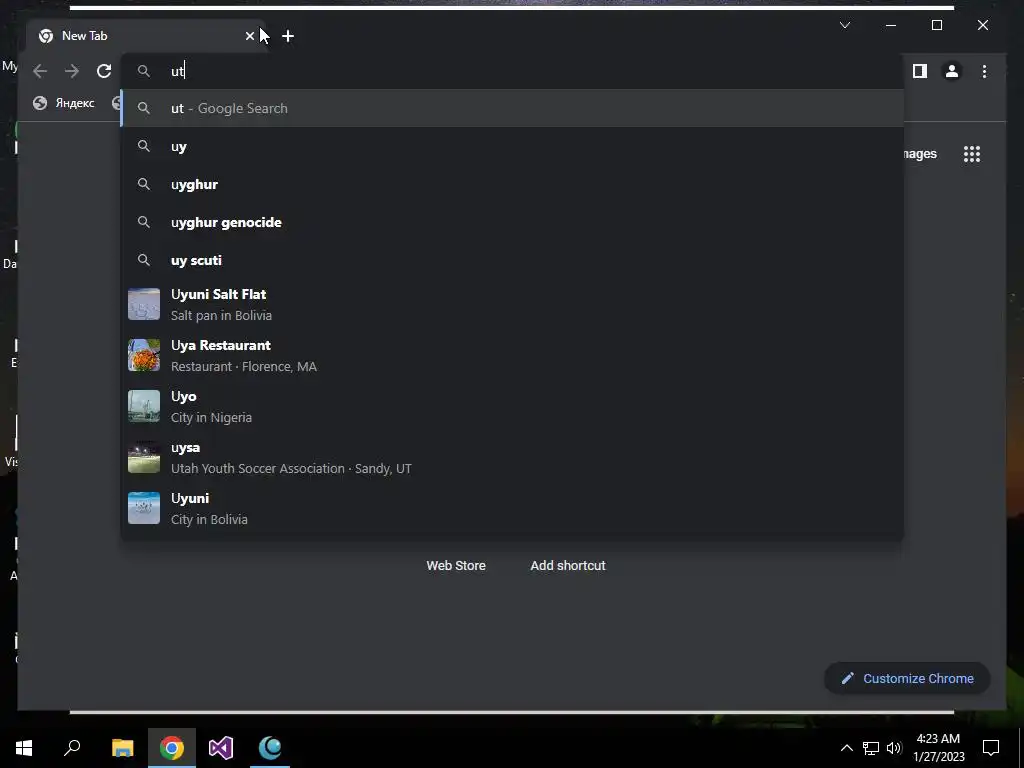Open the Windows Start menu

(x=24, y=748)
